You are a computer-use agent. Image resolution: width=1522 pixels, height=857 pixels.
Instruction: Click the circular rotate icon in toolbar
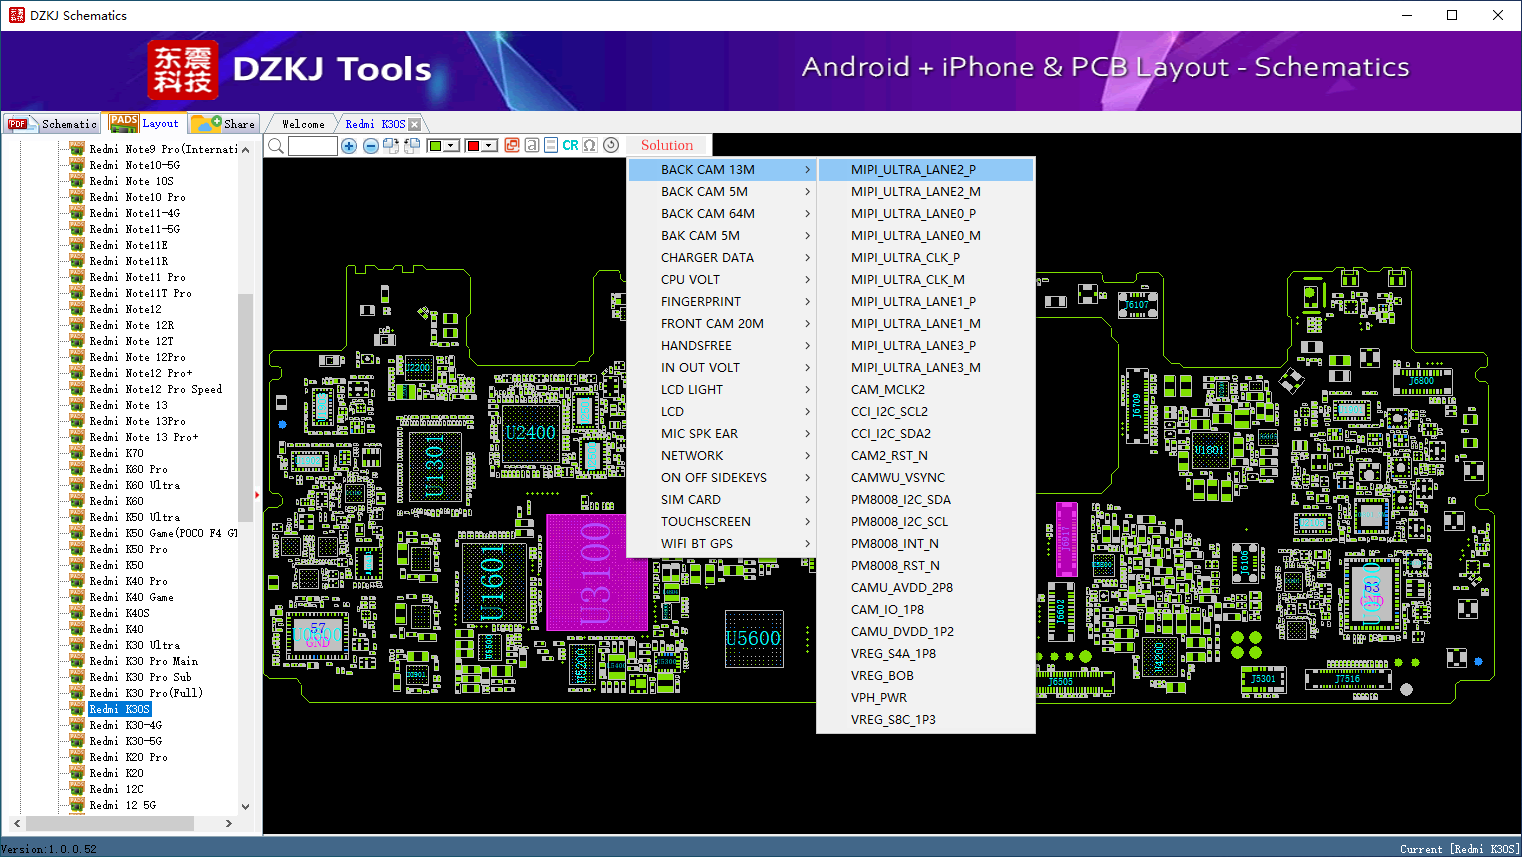pyautogui.click(x=611, y=146)
